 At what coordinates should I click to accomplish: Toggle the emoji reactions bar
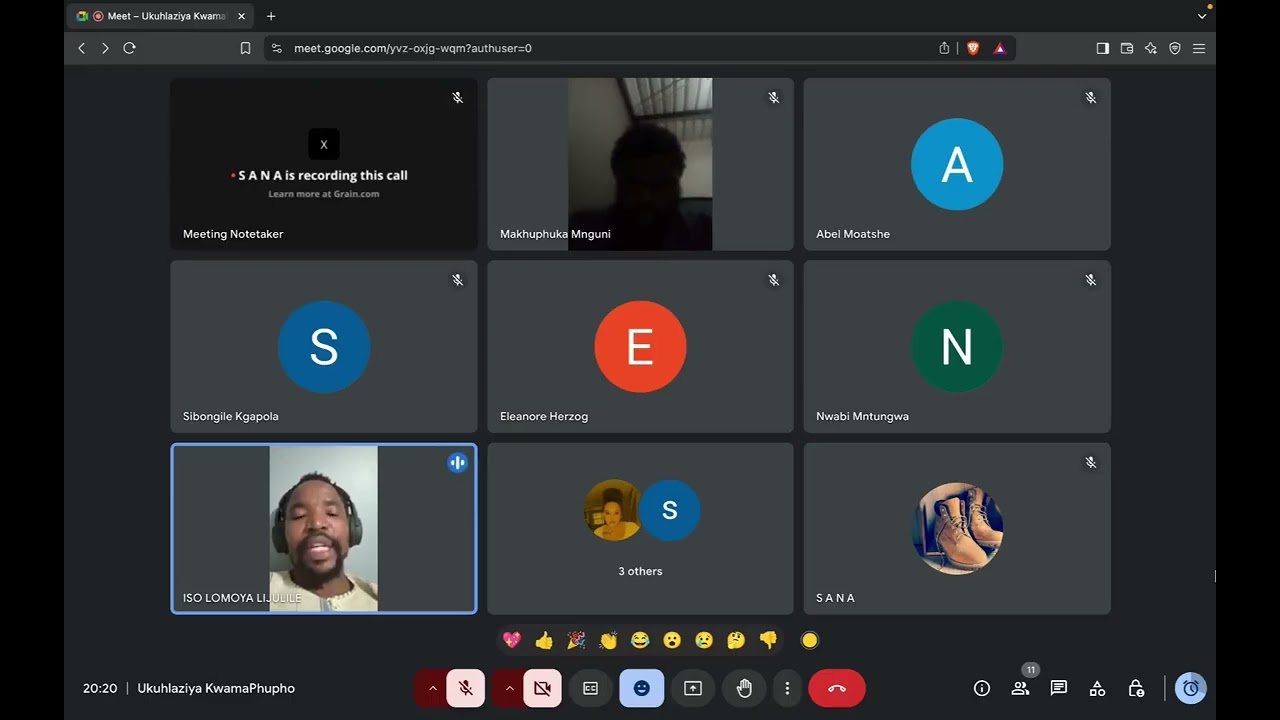[x=642, y=688]
